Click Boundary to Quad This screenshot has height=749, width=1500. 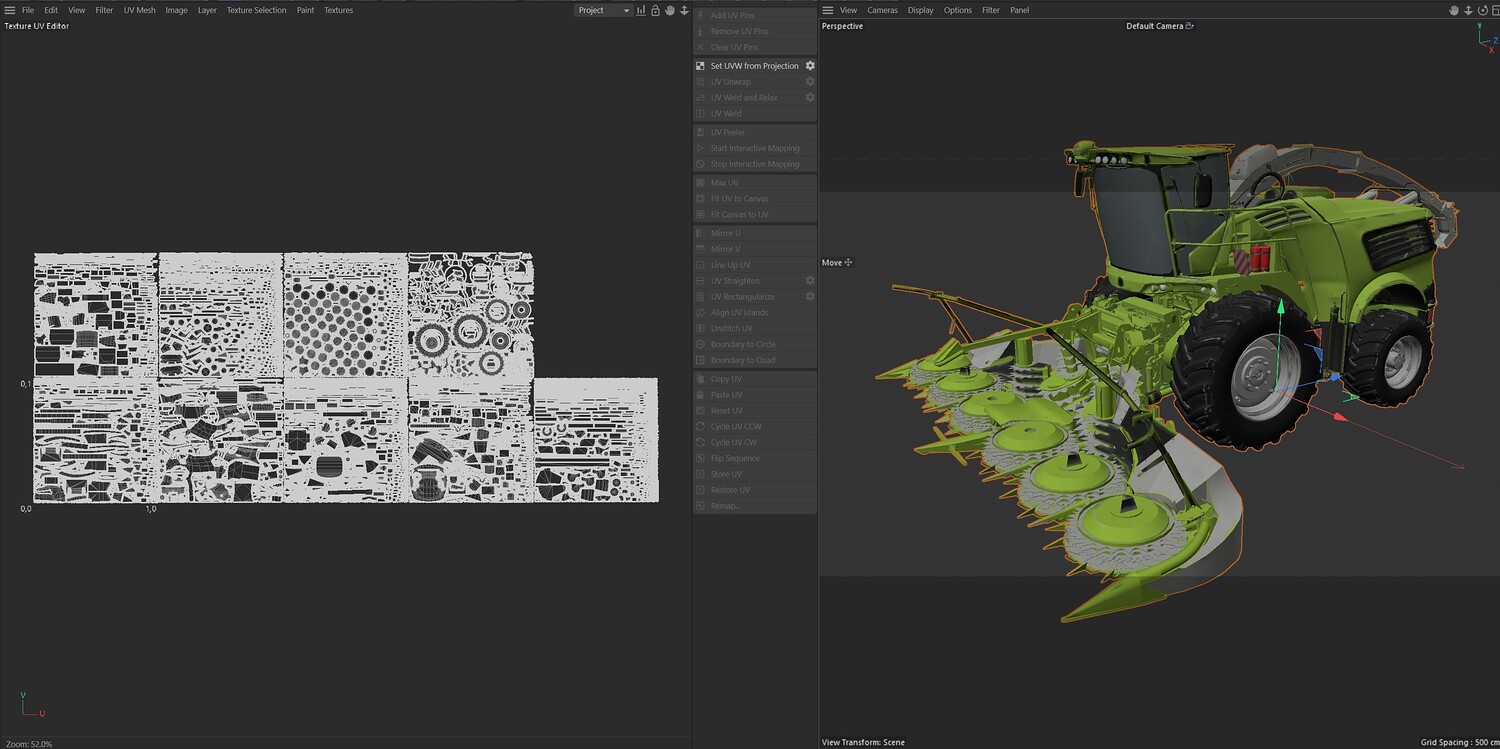point(755,361)
